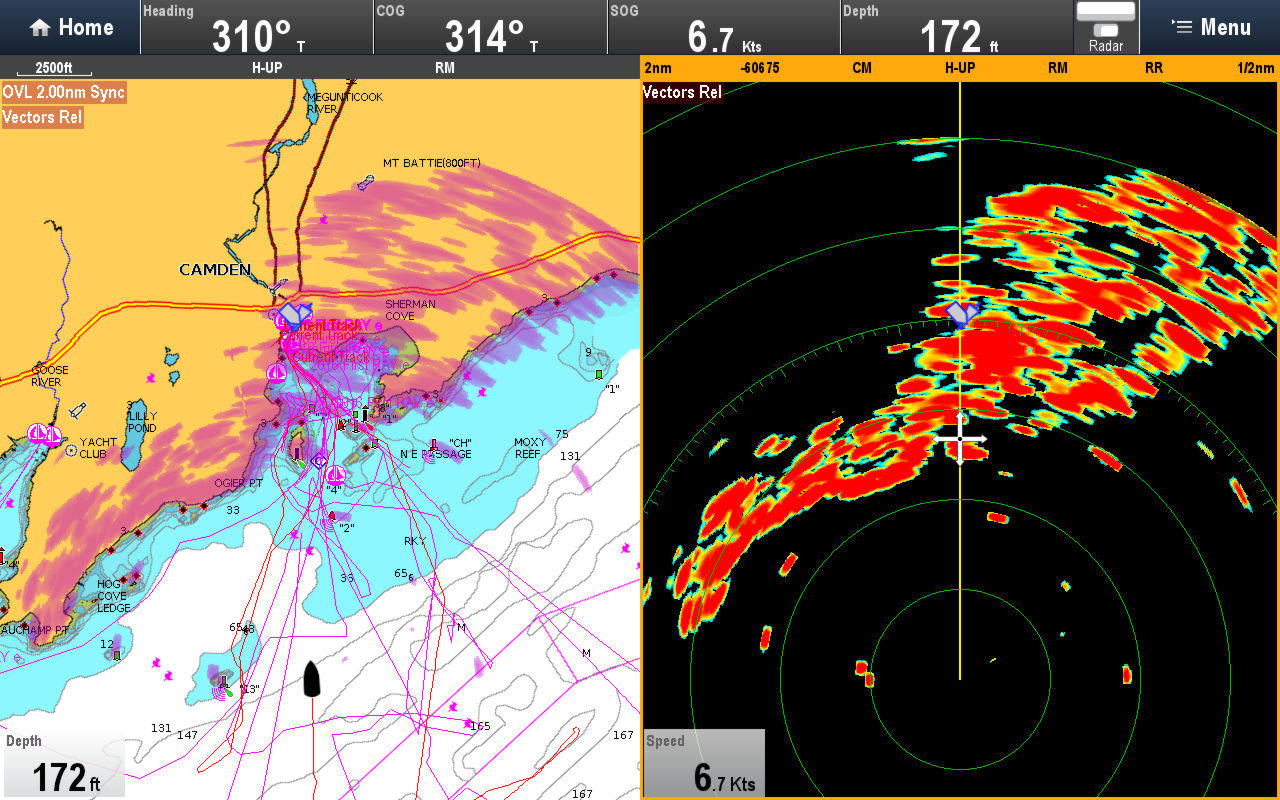Toggle Vectors Rel on the chart pane

point(42,117)
